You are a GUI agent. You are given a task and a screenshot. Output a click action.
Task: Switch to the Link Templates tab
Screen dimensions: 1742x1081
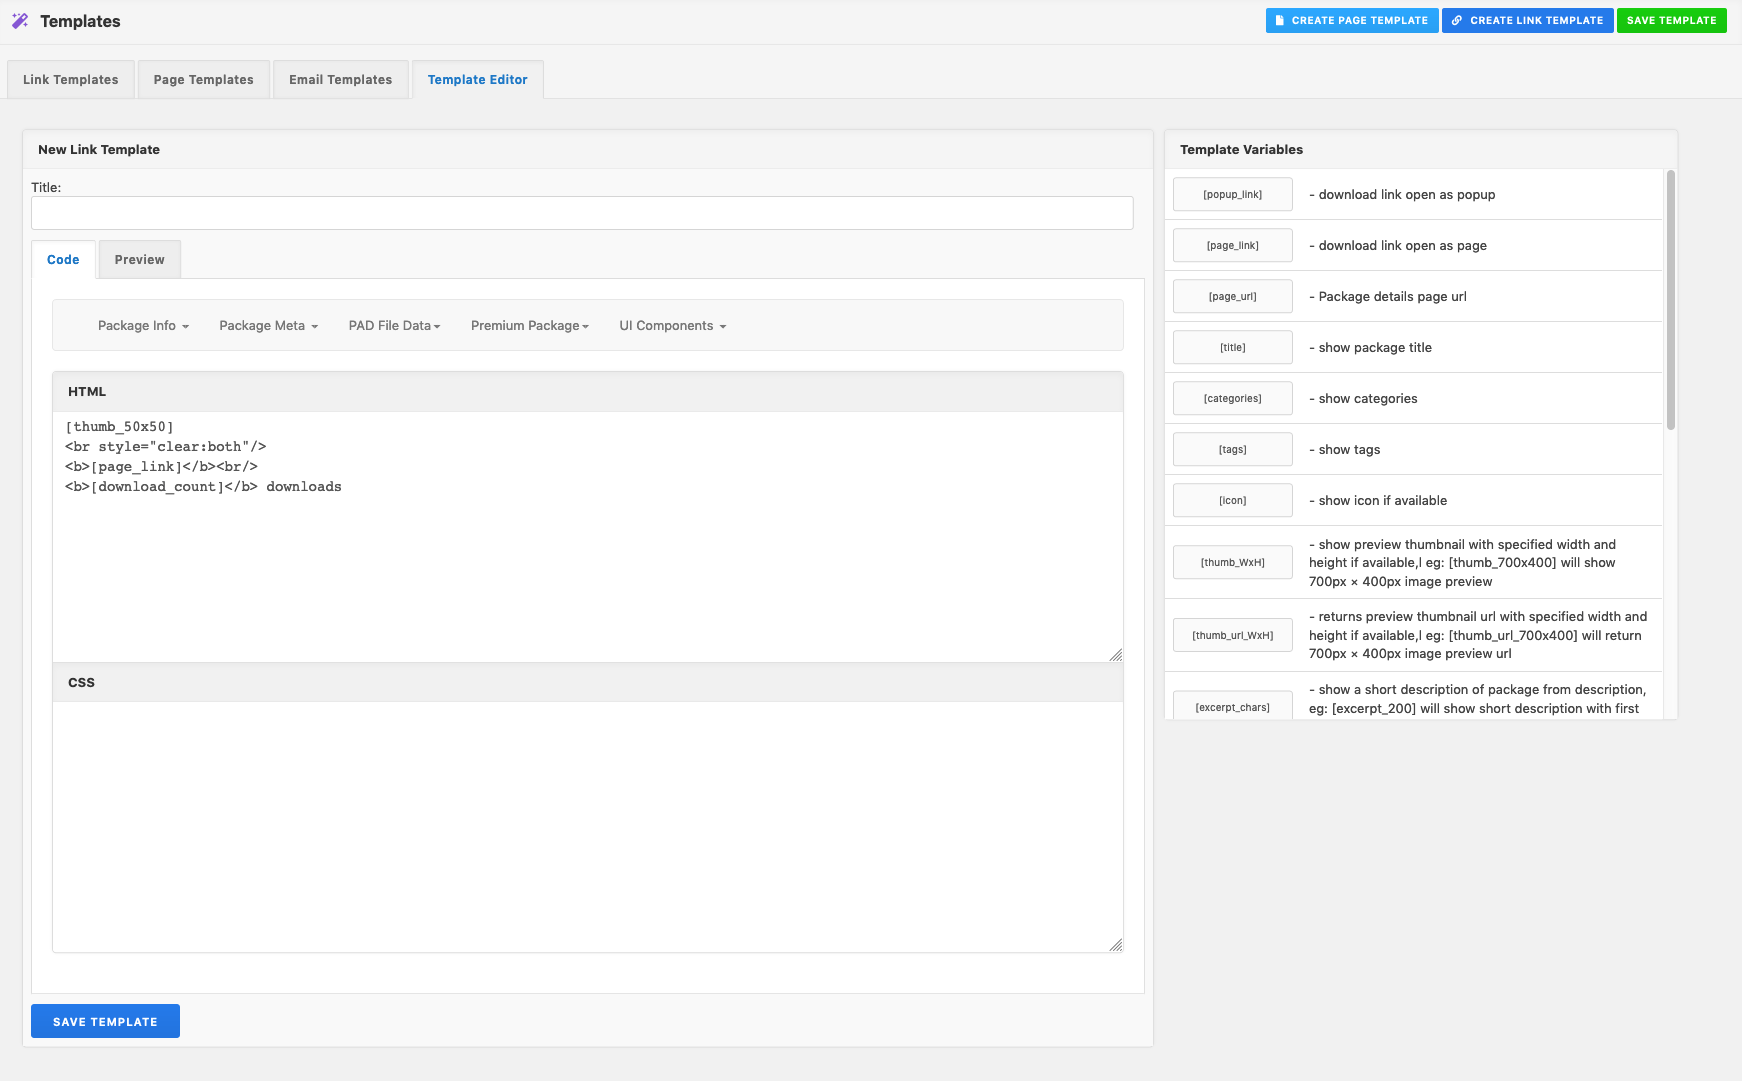pyautogui.click(x=70, y=79)
